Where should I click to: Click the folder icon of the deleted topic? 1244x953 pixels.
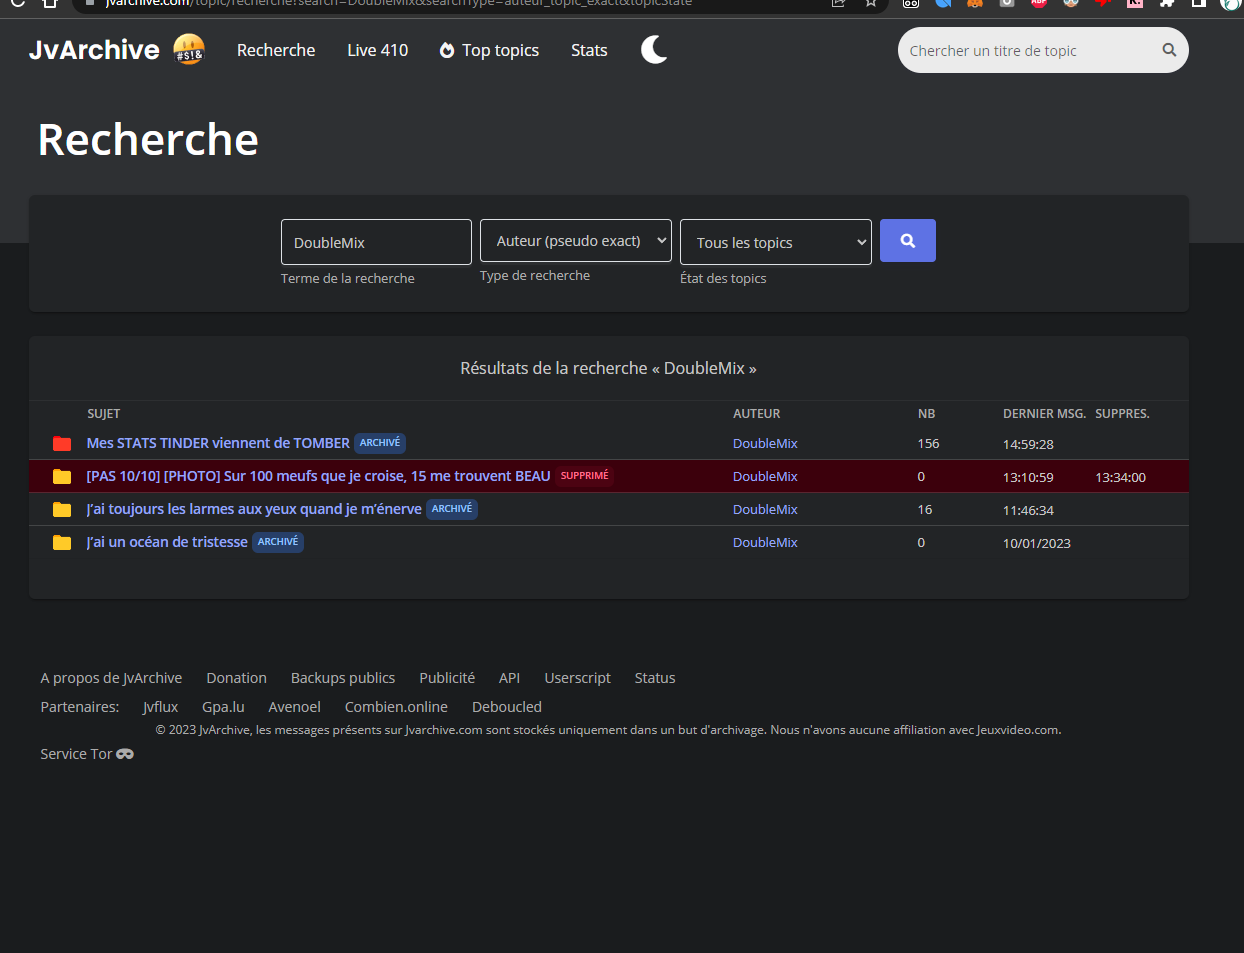[x=62, y=476]
